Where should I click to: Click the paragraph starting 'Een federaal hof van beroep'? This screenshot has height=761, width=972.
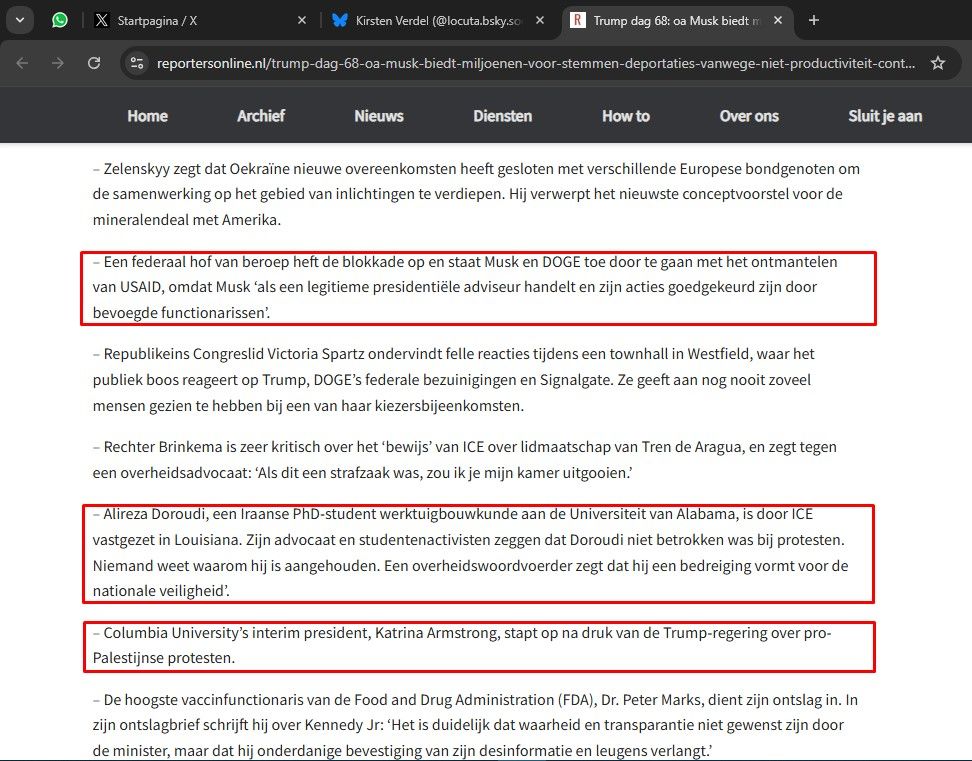tap(465, 287)
